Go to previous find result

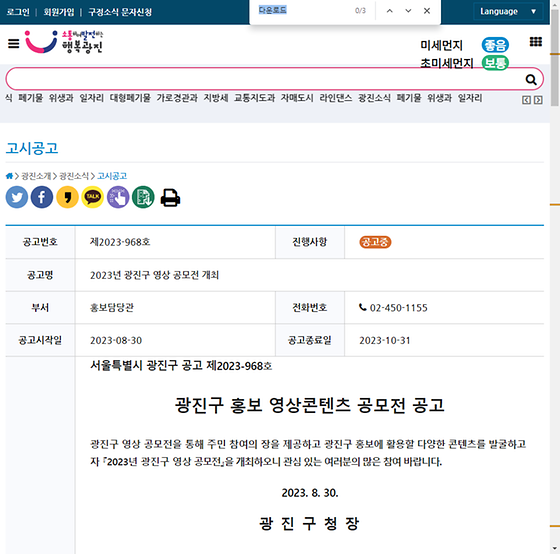click(390, 11)
